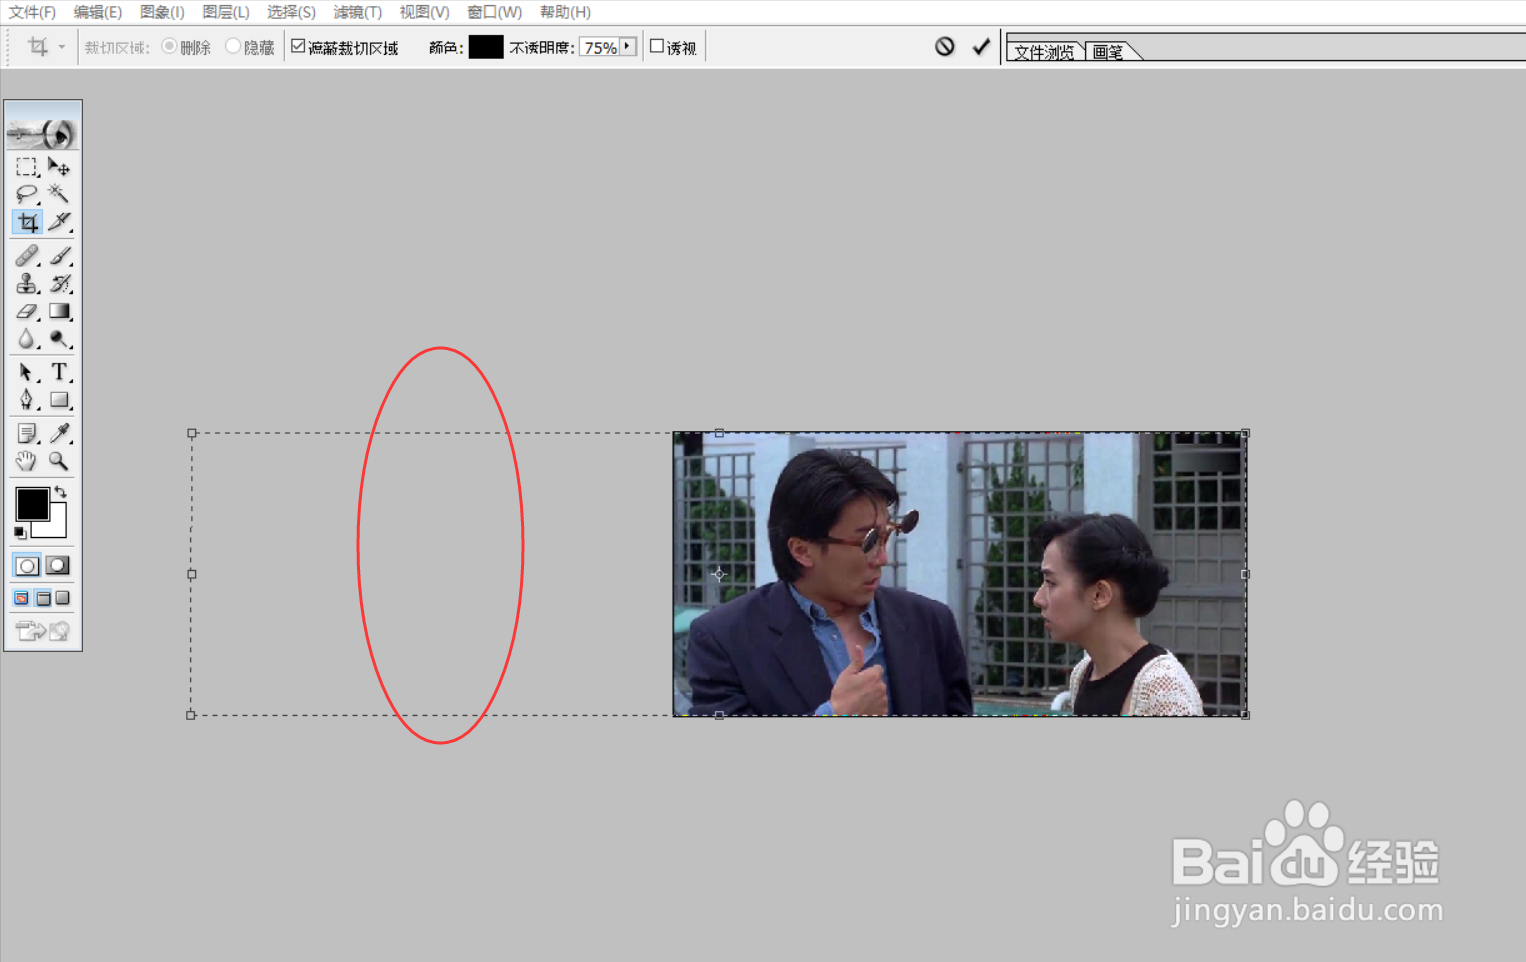Click the crop box top-left handle
Image resolution: width=1526 pixels, height=962 pixels.
192,433
